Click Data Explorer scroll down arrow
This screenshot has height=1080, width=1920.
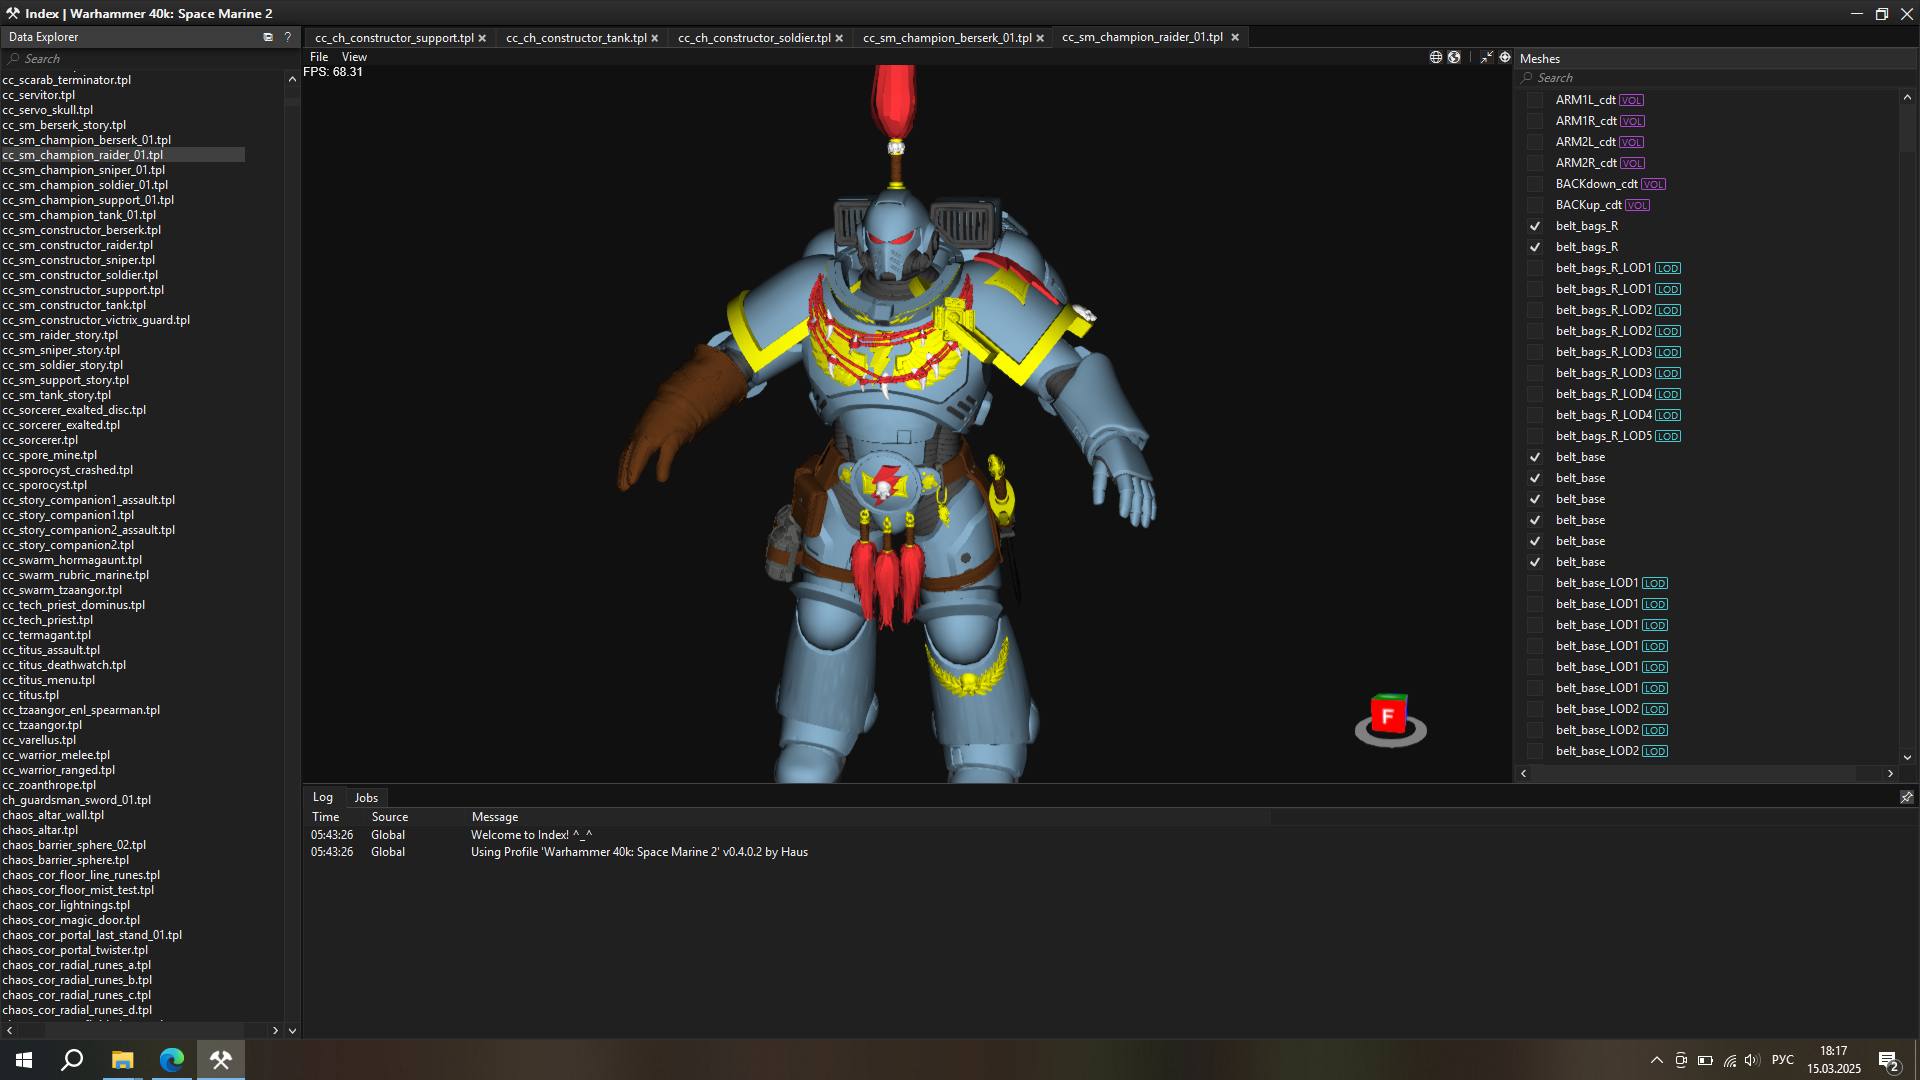pyautogui.click(x=292, y=1030)
